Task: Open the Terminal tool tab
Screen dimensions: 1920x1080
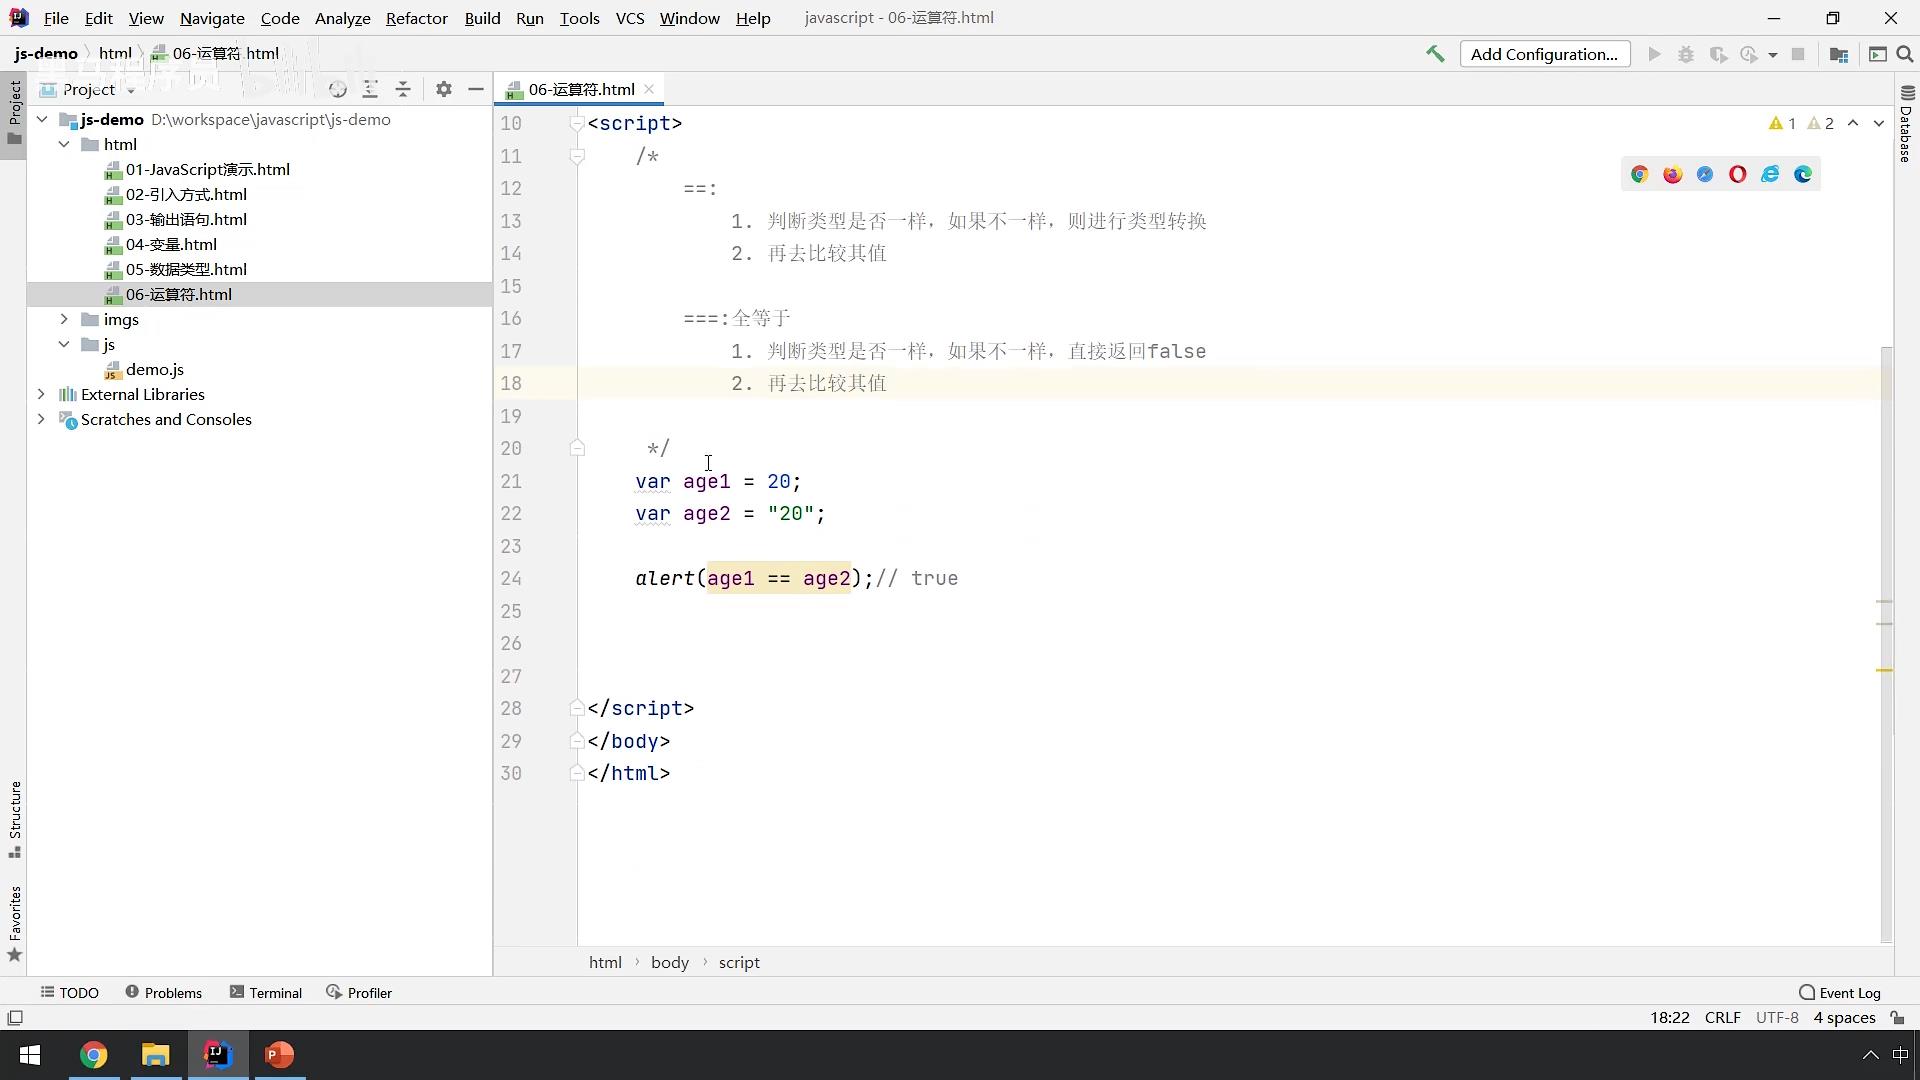Action: point(266,992)
